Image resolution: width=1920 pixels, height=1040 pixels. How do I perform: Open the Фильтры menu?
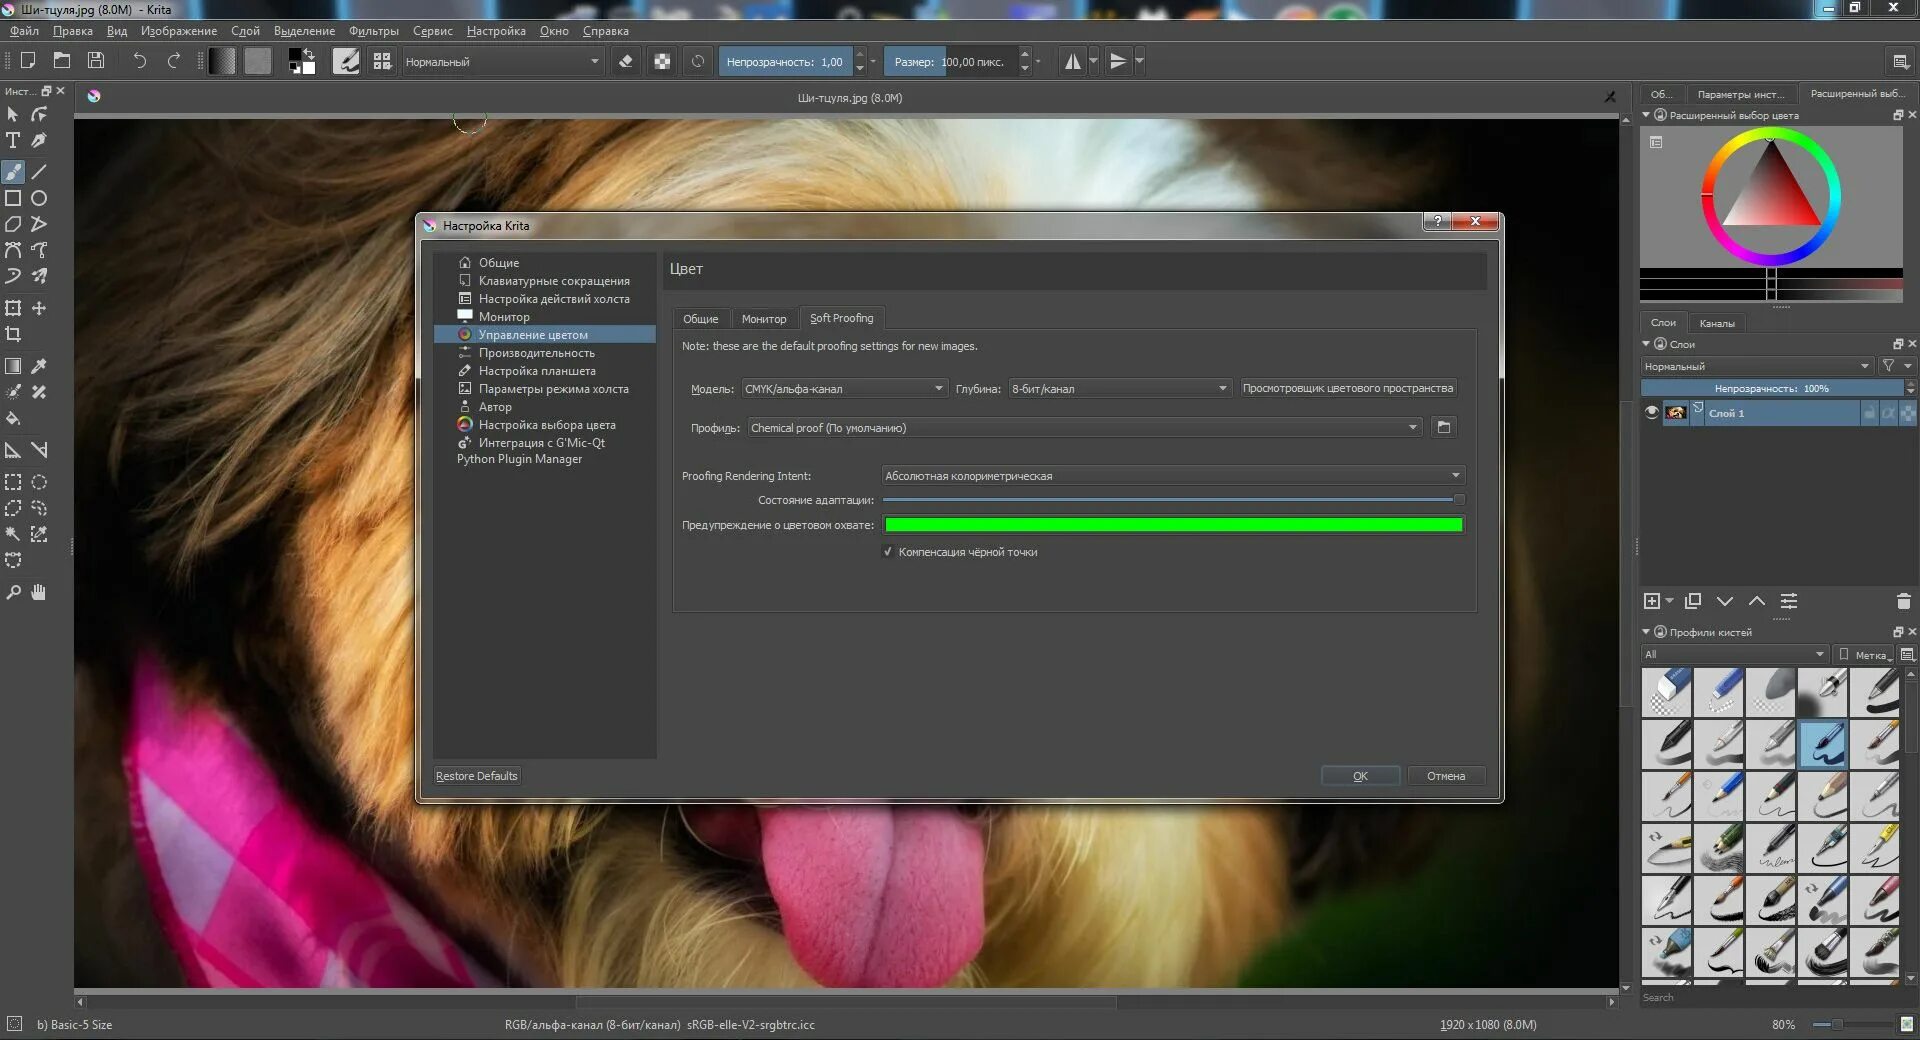[x=373, y=31]
